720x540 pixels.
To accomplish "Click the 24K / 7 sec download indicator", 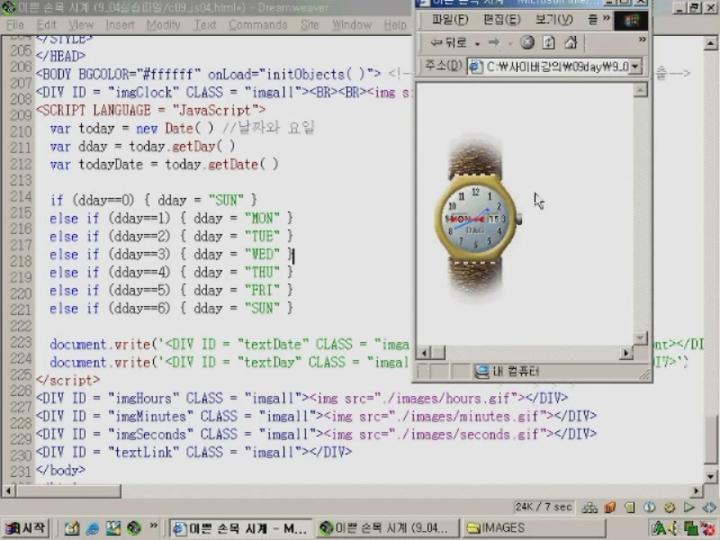I will pyautogui.click(x=543, y=507).
